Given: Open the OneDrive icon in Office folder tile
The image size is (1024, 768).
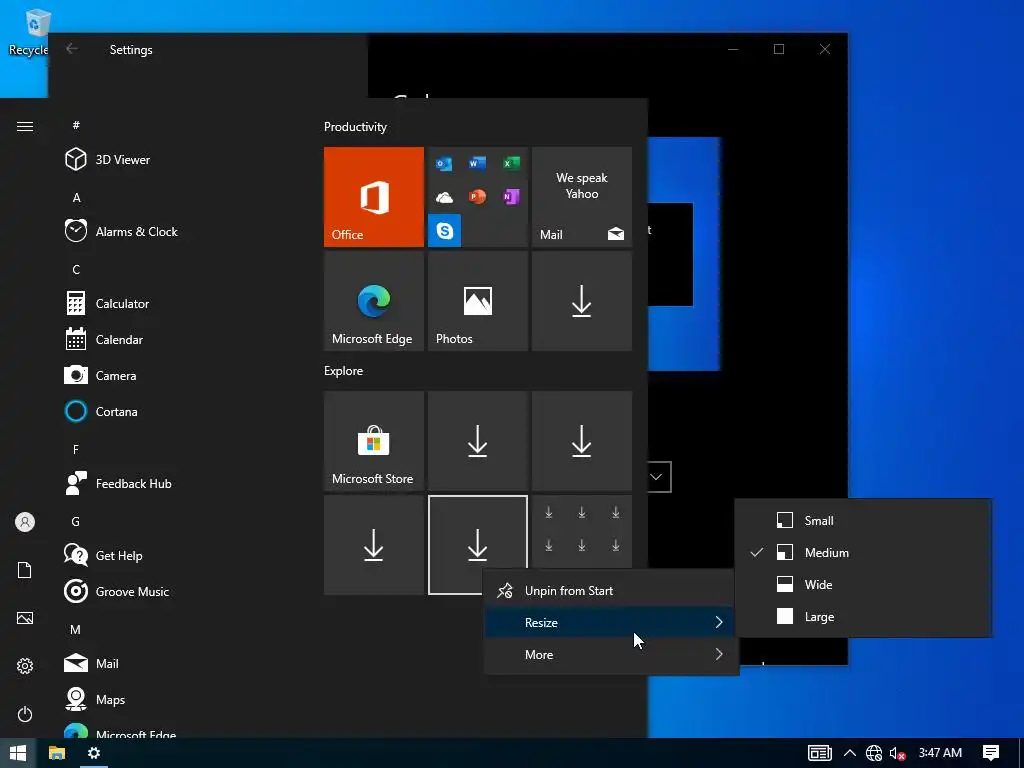Looking at the screenshot, I should (x=444, y=197).
